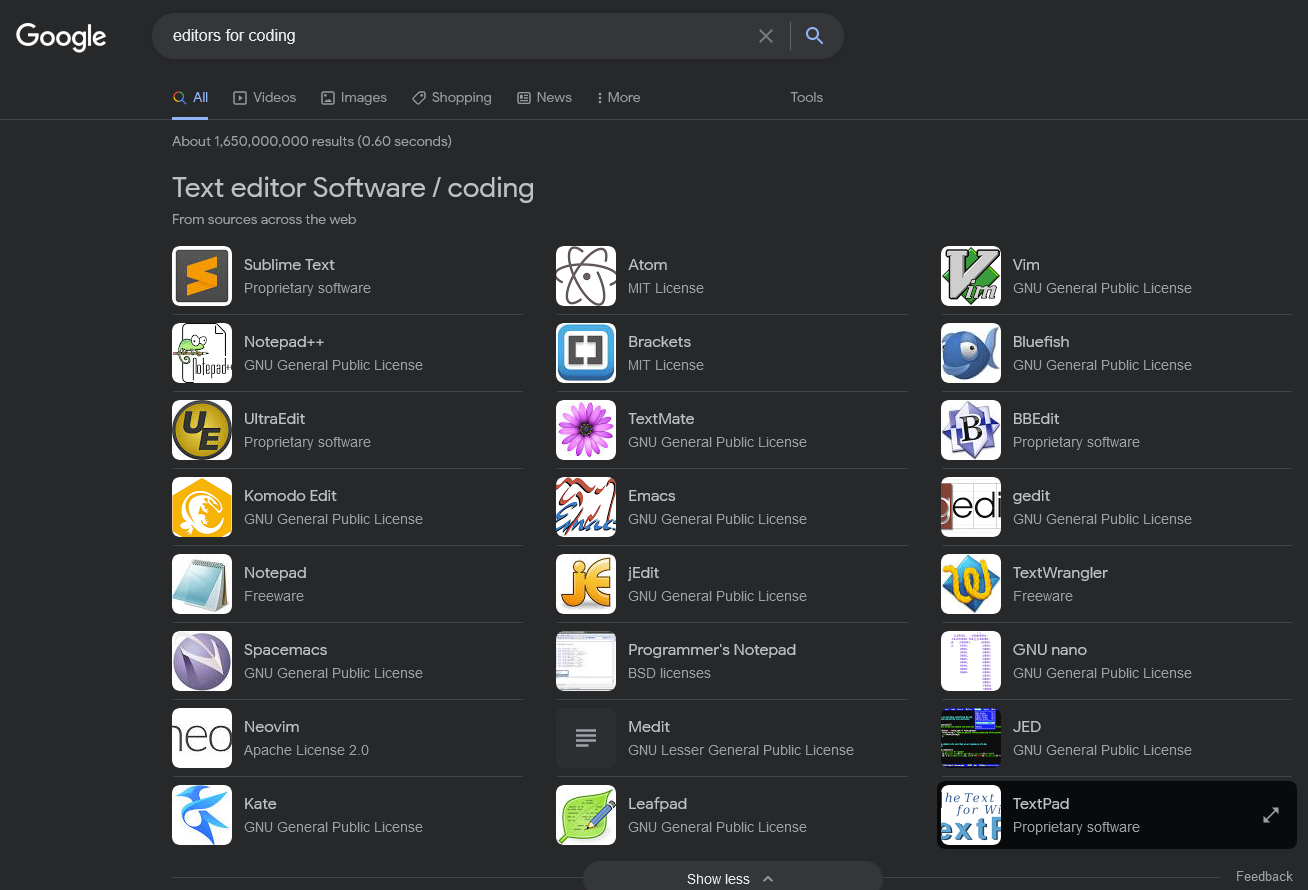
Task: Open the Neovim title link
Action: coord(272,727)
